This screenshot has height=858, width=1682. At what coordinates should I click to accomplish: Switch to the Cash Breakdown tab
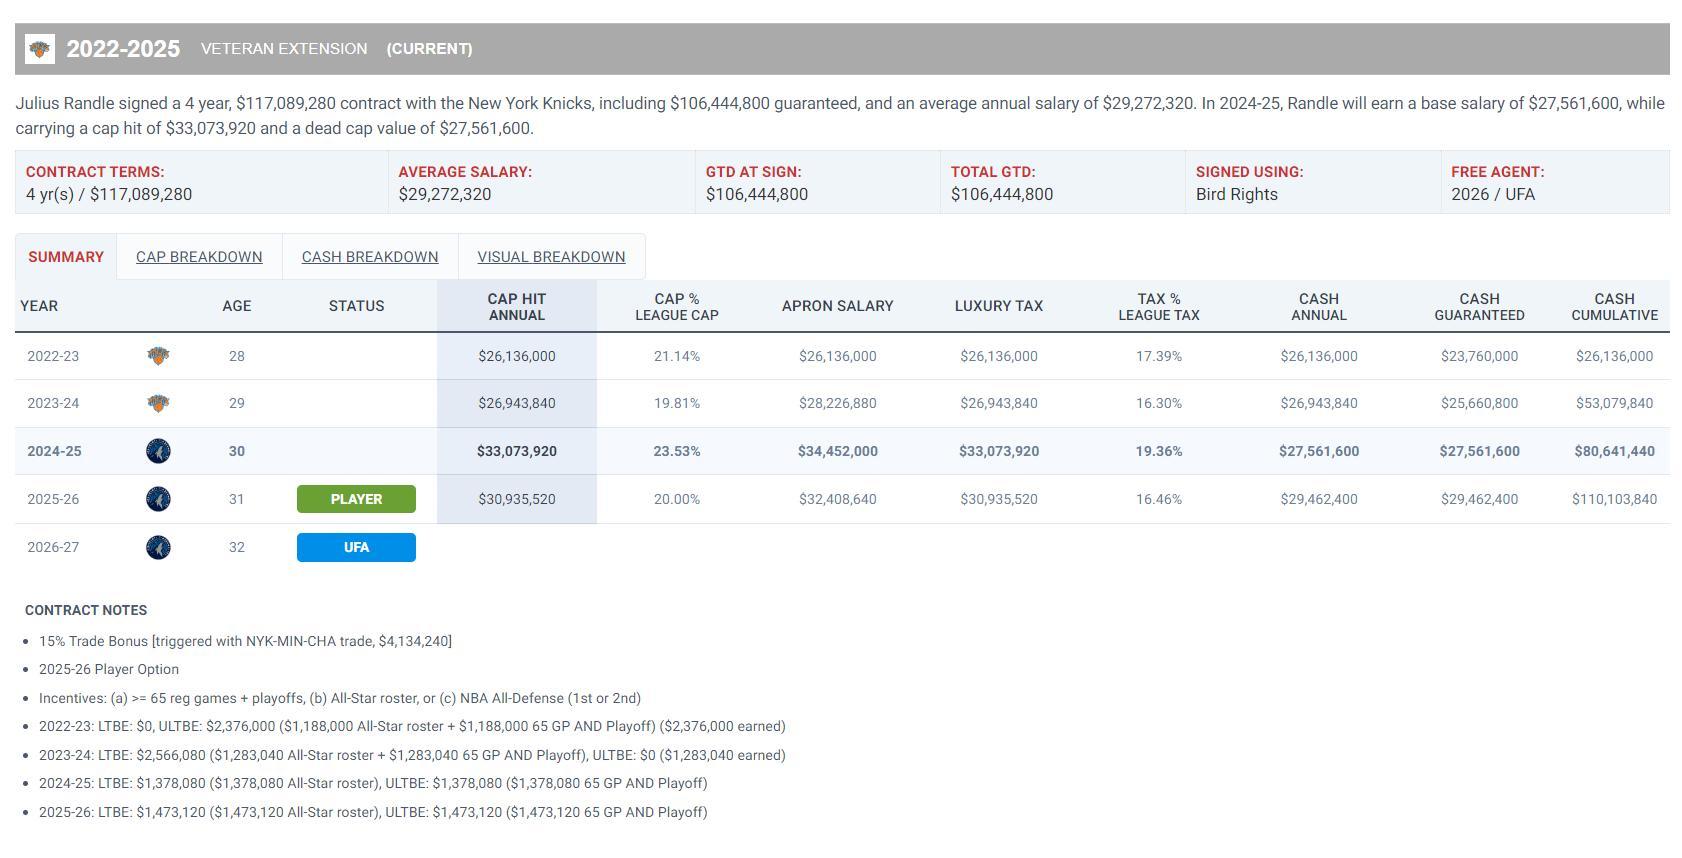coord(370,257)
